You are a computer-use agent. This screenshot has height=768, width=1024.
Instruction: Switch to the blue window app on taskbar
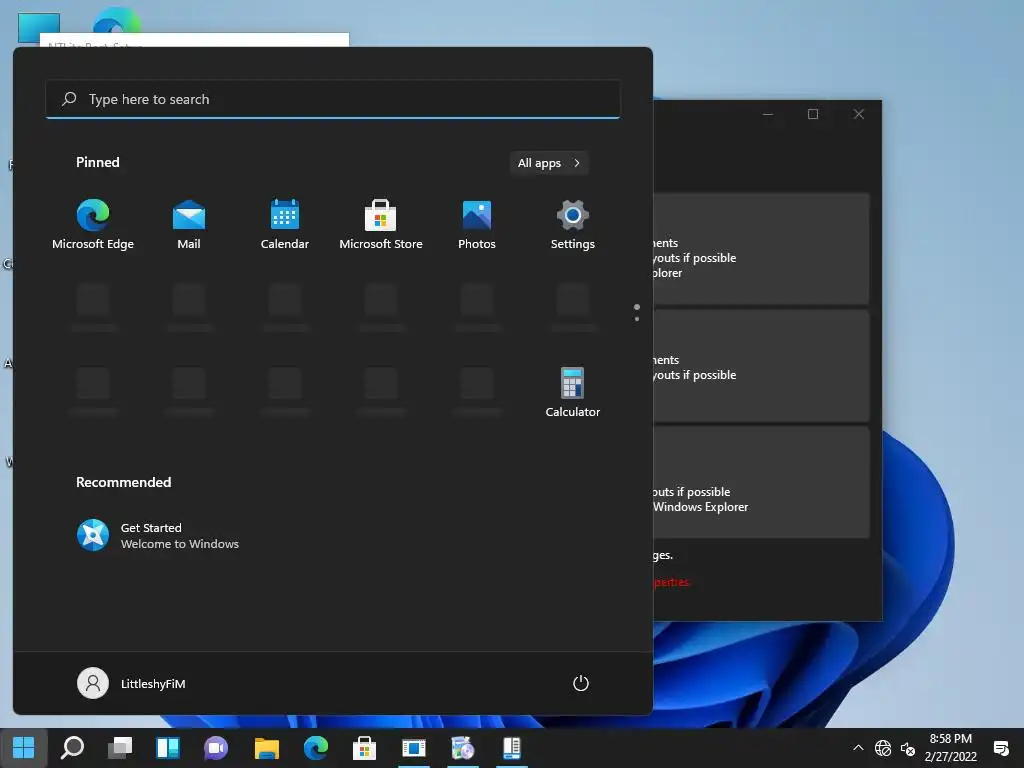coord(414,748)
